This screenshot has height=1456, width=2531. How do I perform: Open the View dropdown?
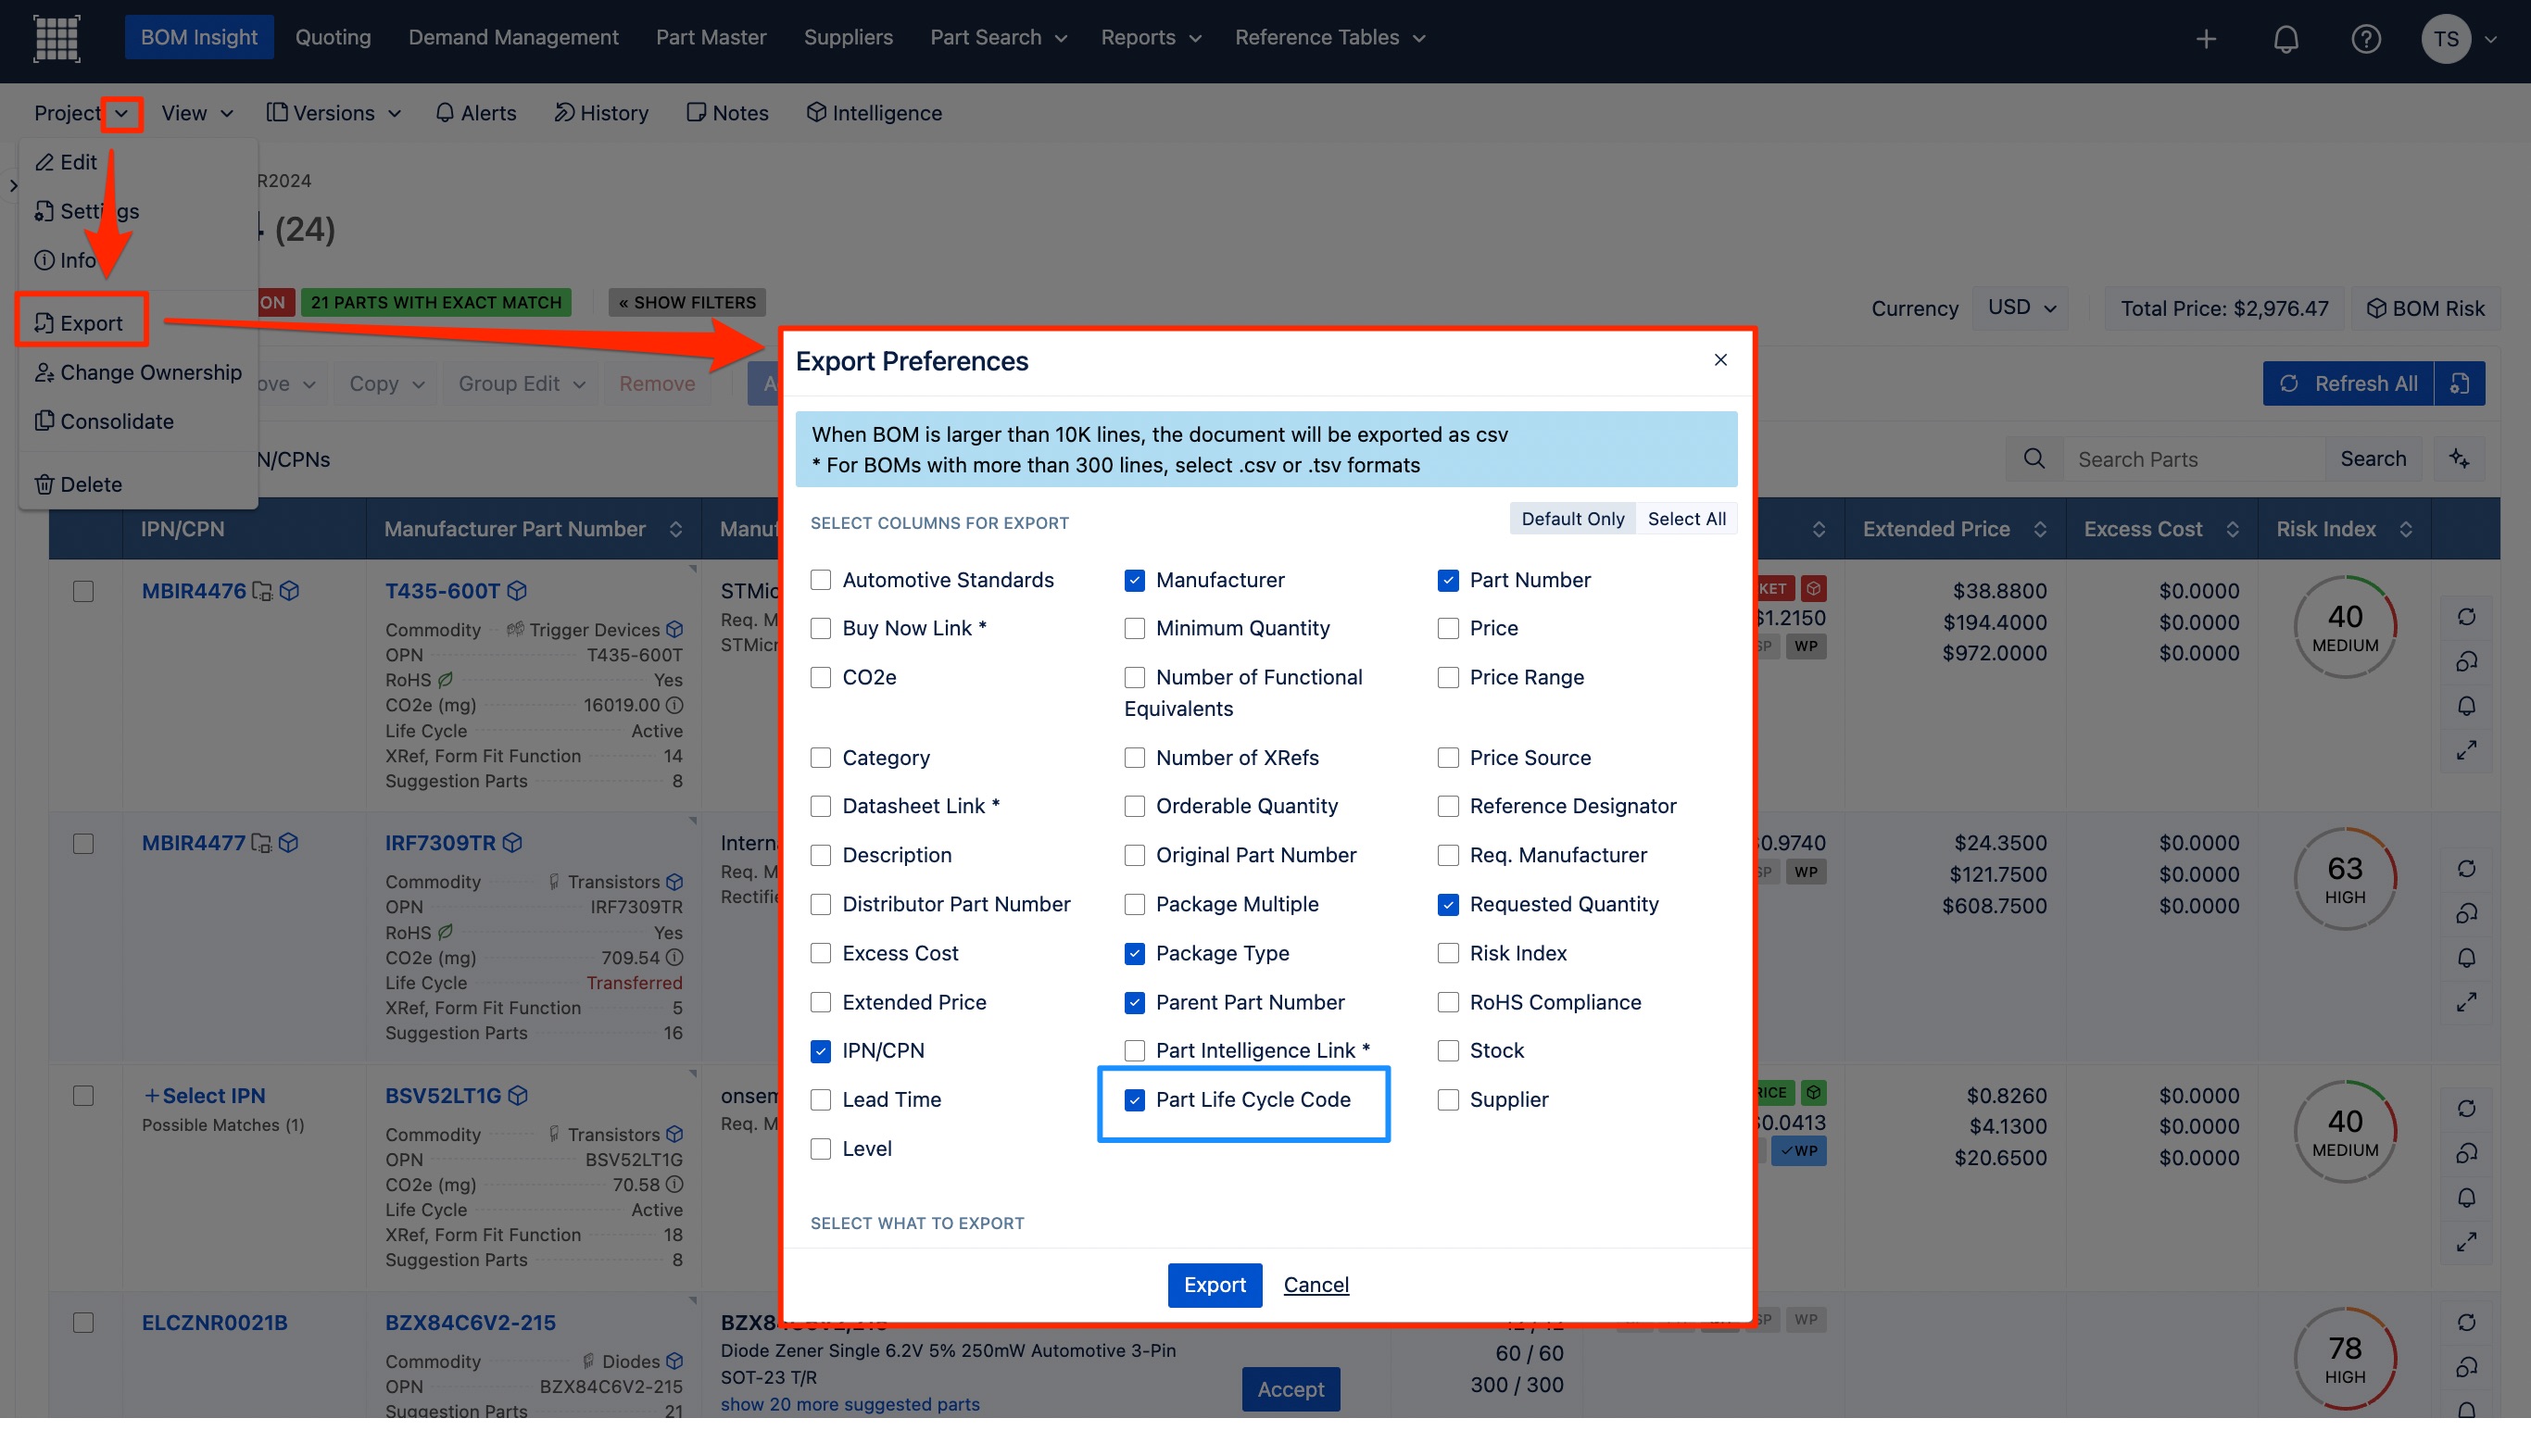(x=197, y=113)
